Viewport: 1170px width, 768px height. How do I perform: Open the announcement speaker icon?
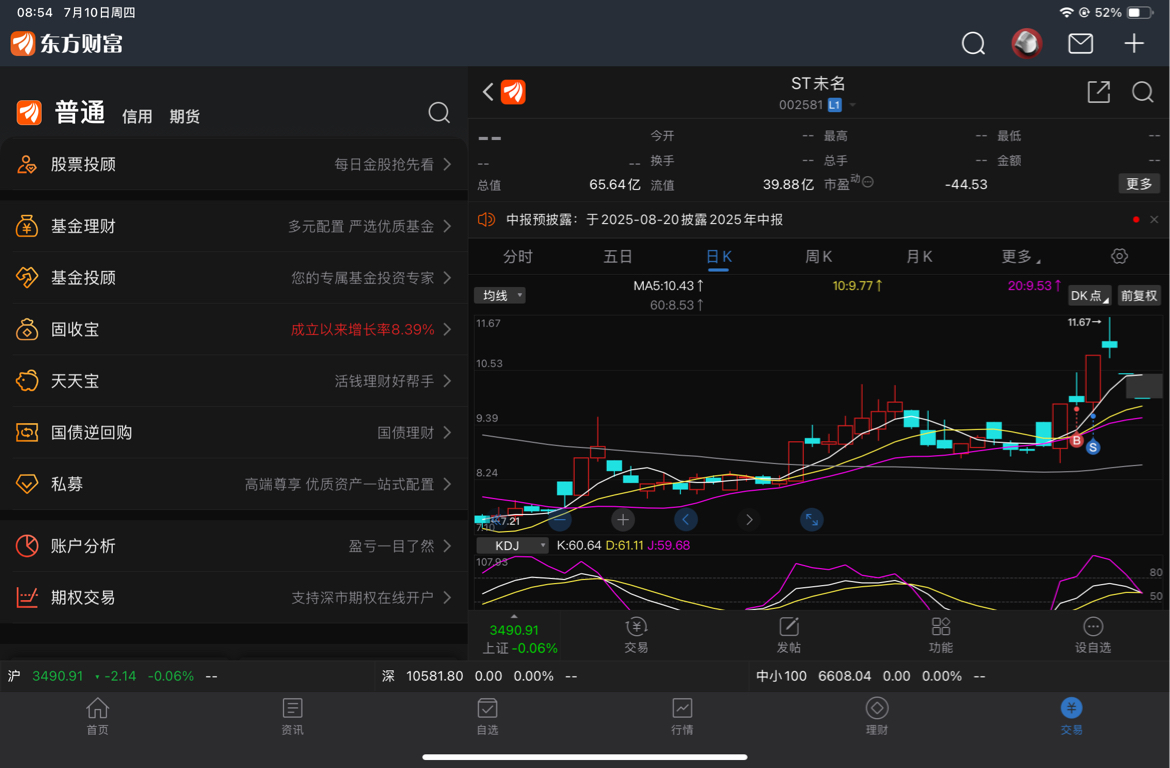point(487,219)
